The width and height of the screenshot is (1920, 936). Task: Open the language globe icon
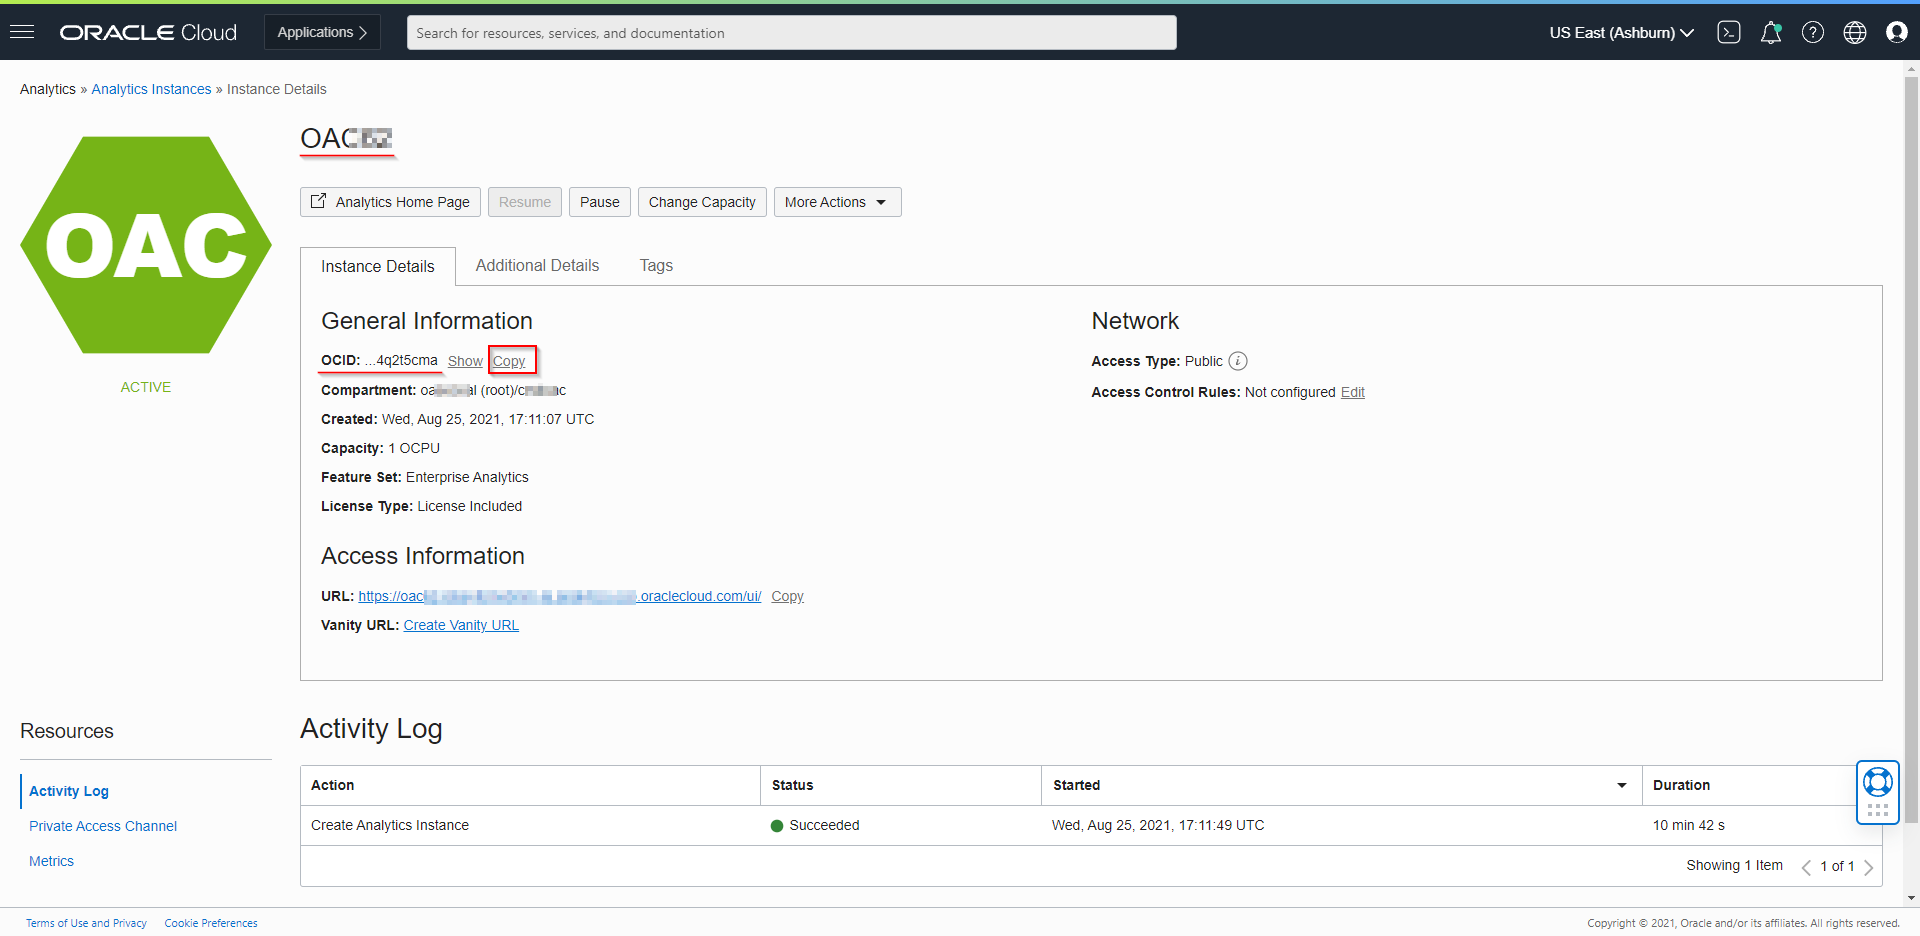[1855, 32]
